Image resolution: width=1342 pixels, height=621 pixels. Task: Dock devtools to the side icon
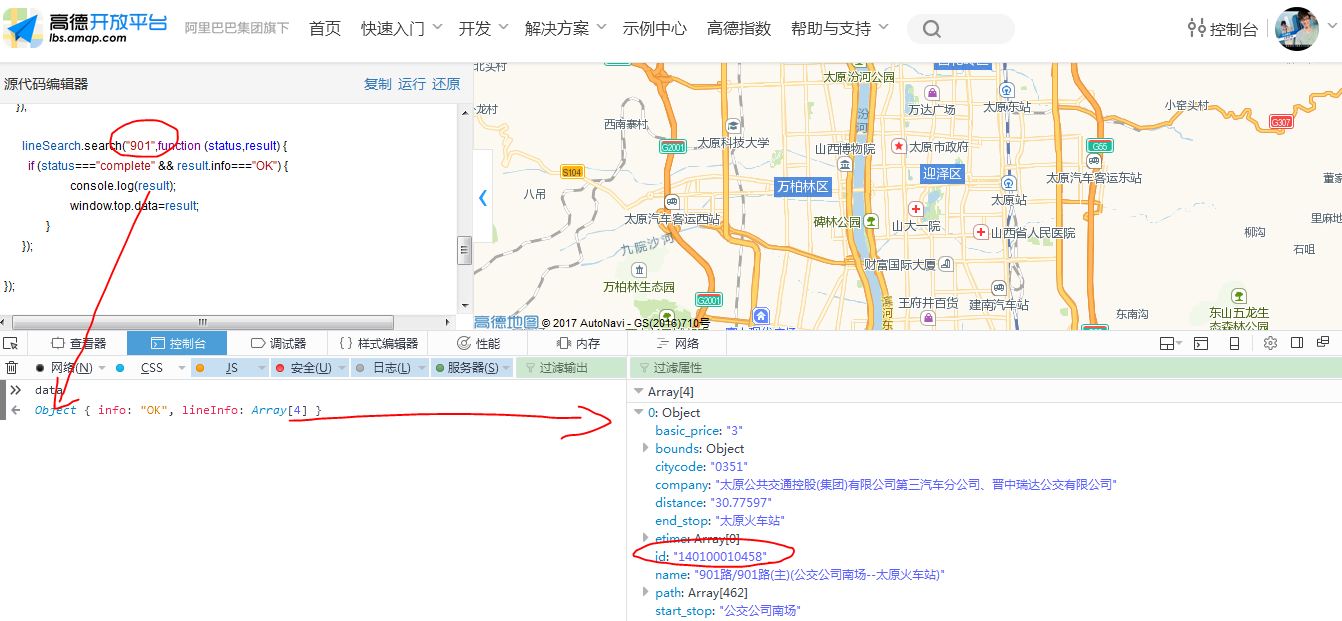(1297, 343)
